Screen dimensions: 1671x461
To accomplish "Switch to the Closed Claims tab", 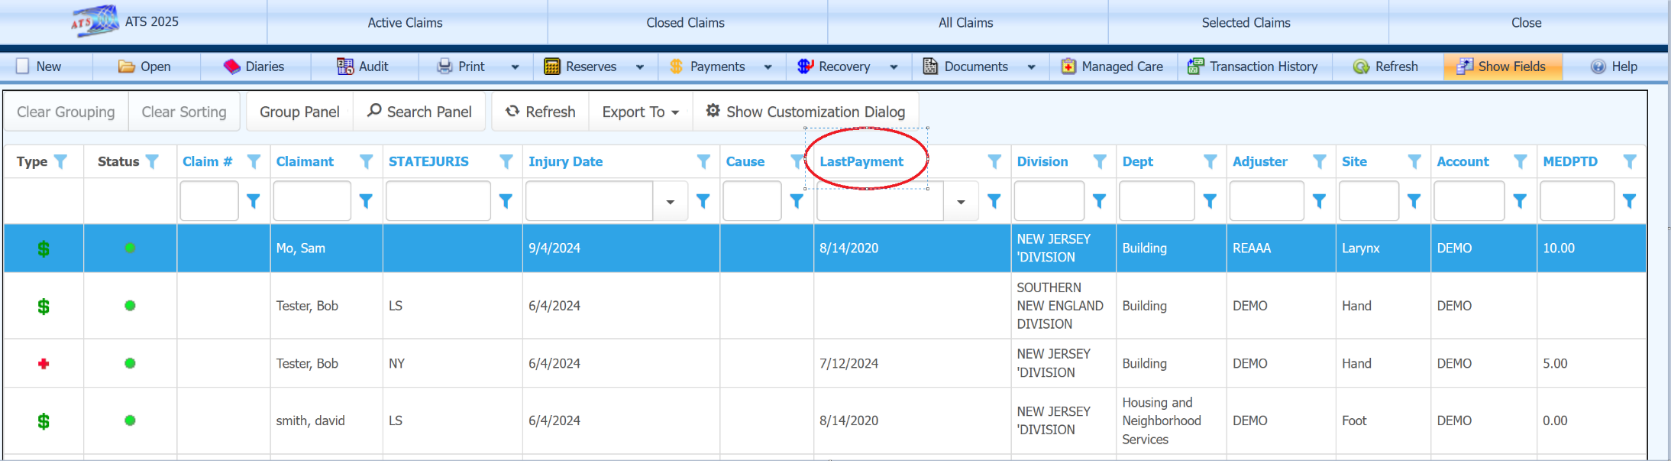I will pos(685,23).
